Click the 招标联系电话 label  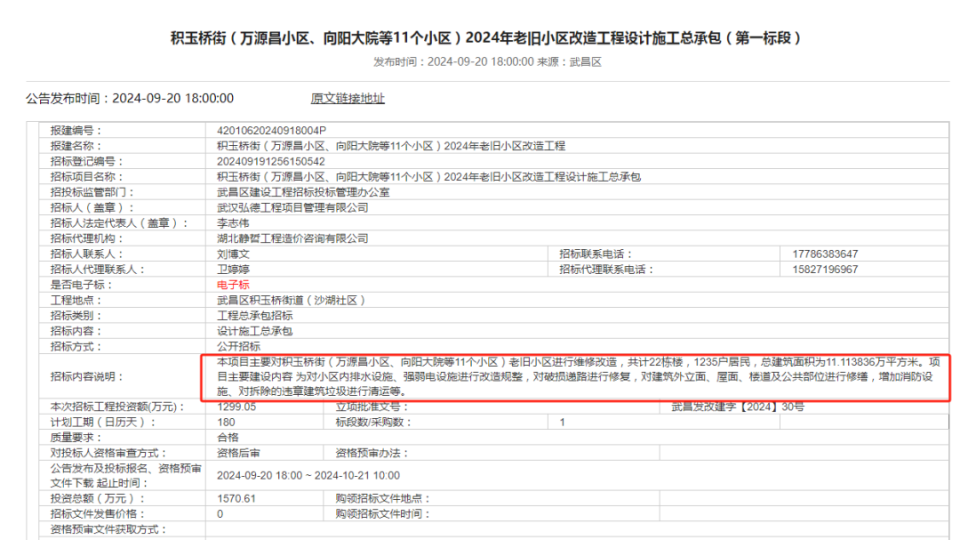(x=595, y=254)
